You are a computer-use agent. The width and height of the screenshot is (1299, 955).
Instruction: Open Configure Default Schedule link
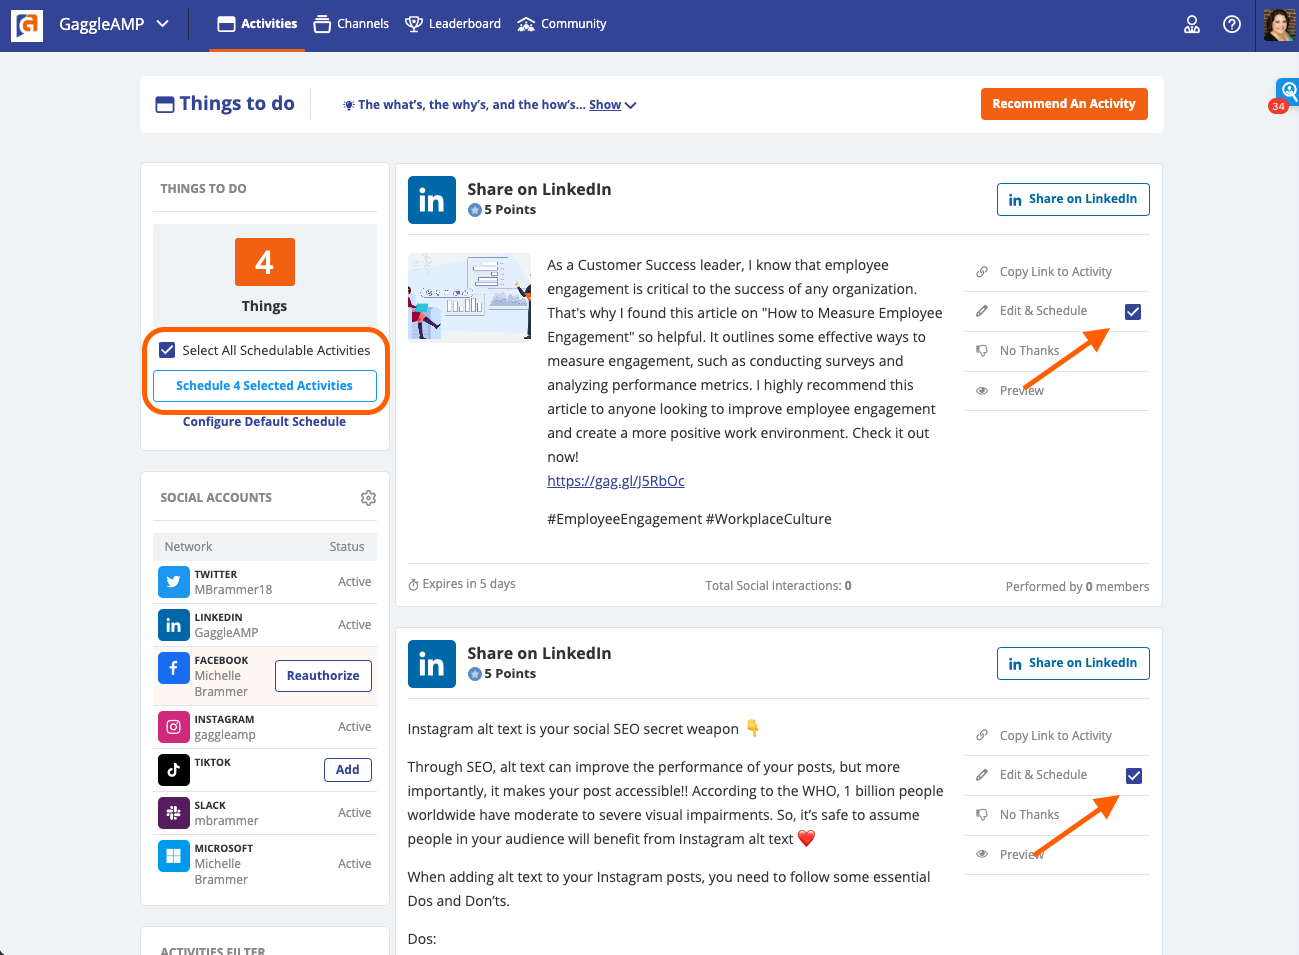264,422
